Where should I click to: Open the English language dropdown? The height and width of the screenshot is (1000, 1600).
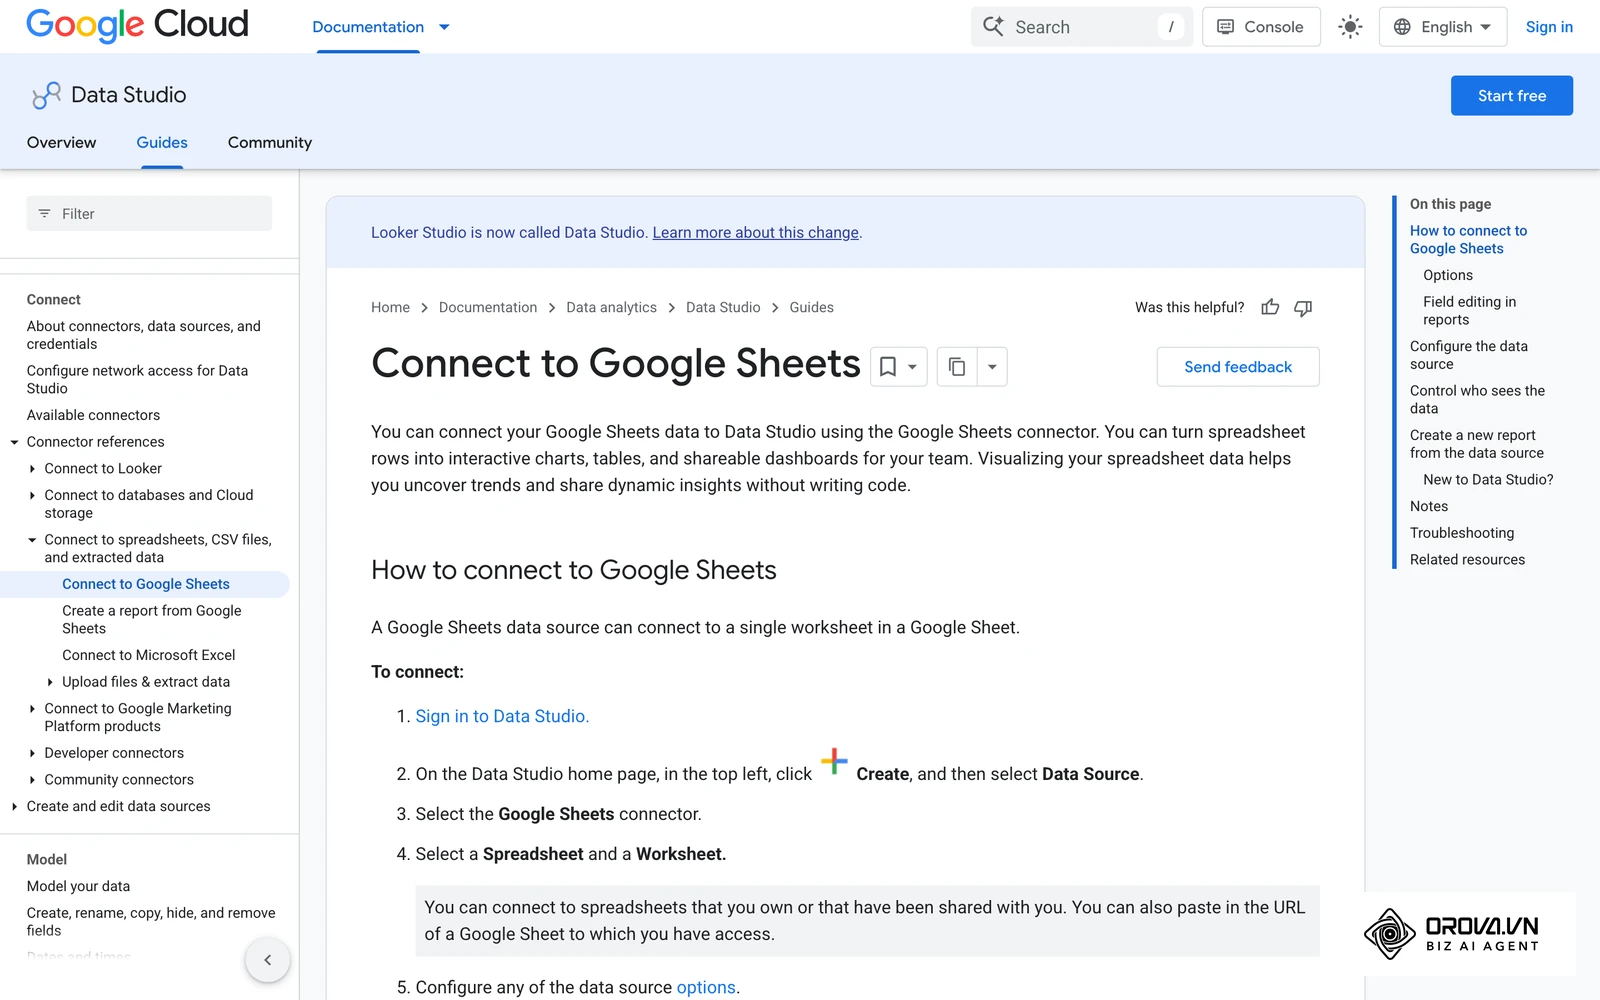point(1442,27)
